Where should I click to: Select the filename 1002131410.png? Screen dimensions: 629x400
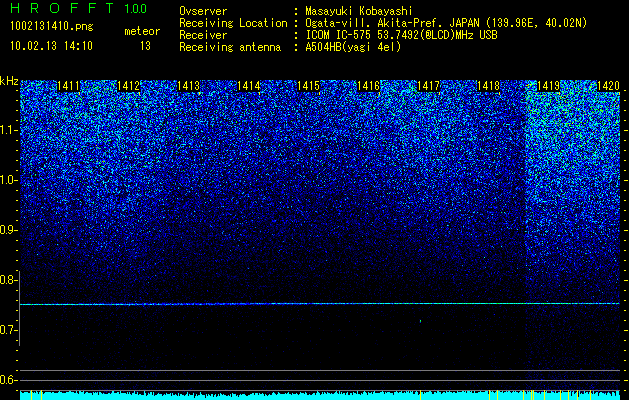click(52, 26)
